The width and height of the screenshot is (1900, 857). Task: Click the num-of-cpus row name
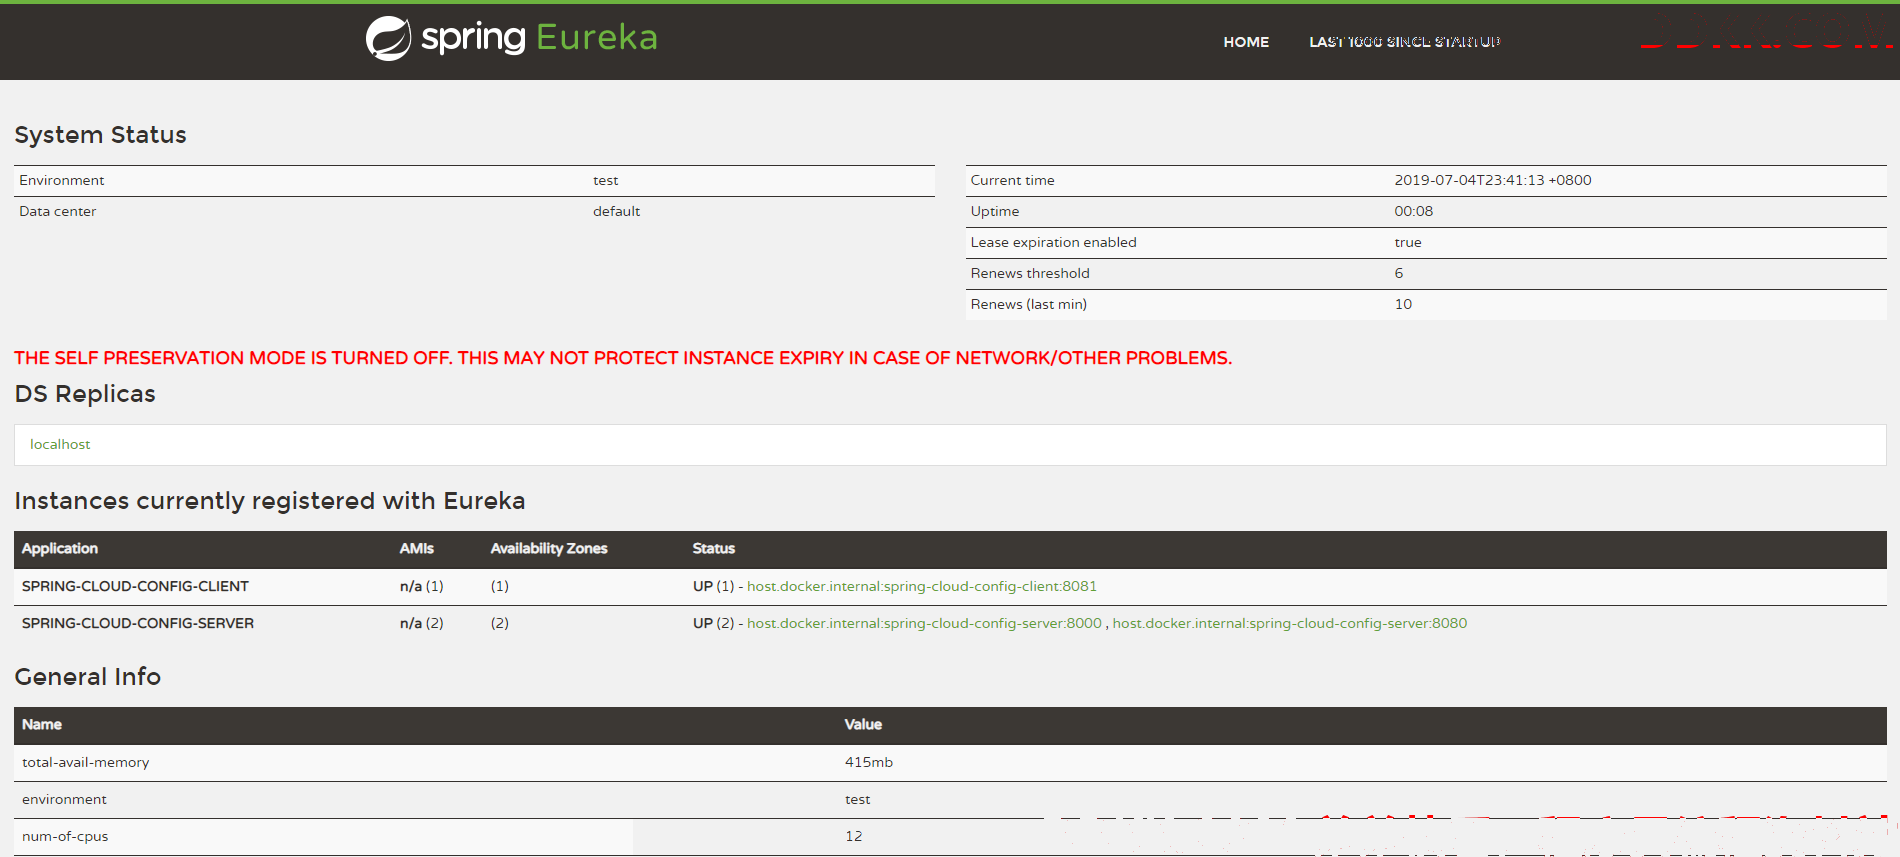pyautogui.click(x=65, y=836)
